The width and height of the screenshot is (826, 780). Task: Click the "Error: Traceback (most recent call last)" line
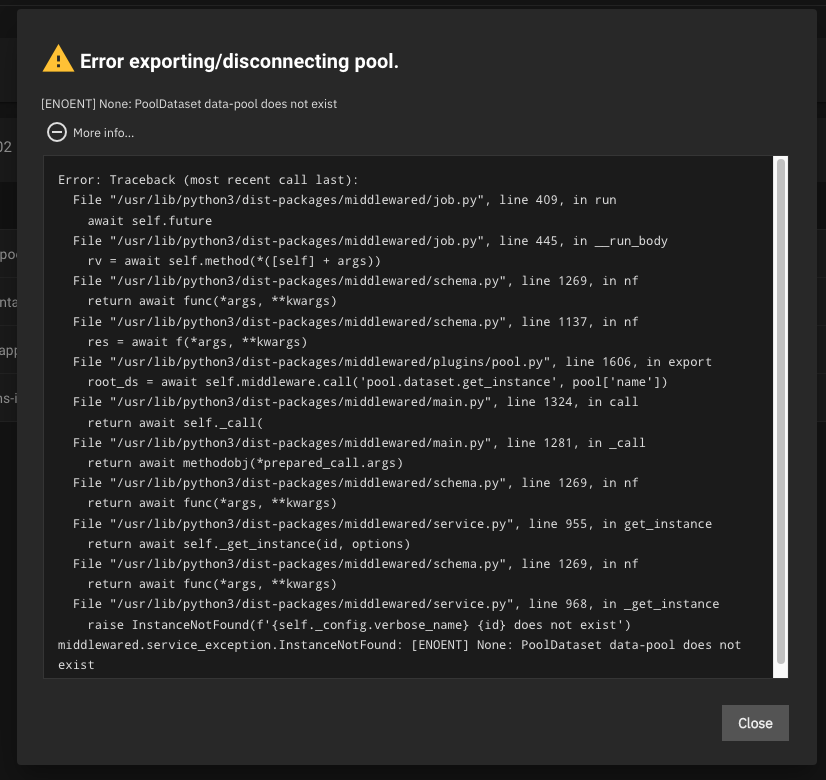[x=208, y=180]
